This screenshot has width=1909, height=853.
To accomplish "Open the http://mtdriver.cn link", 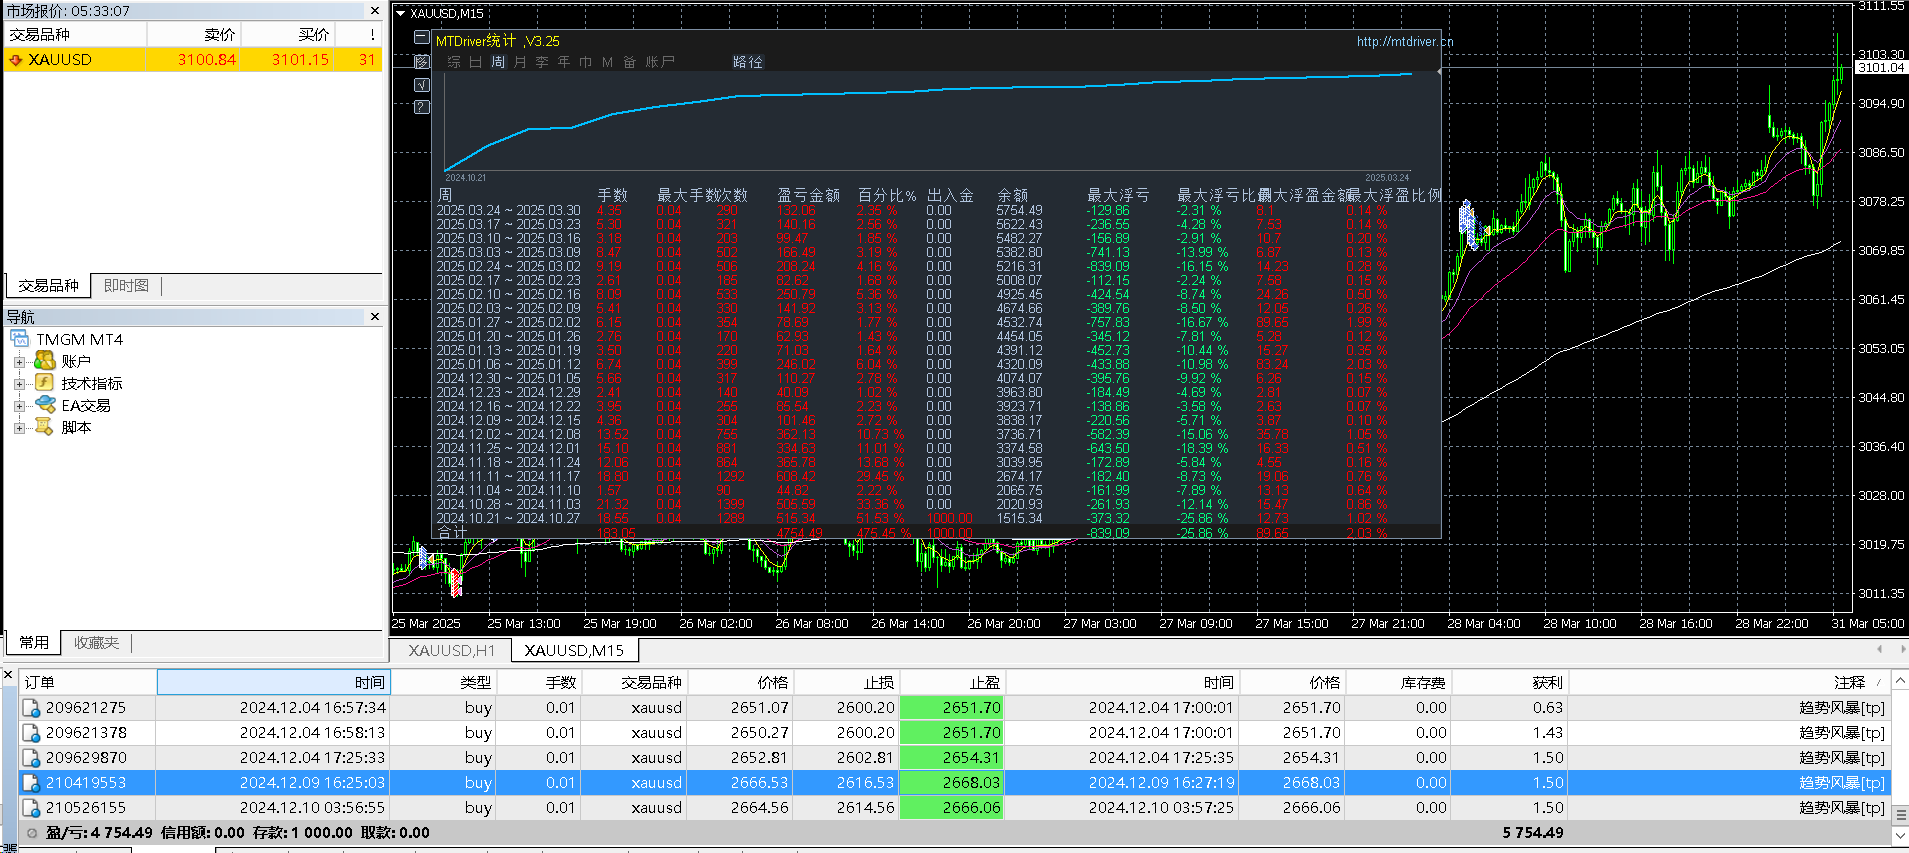I will pos(1405,41).
